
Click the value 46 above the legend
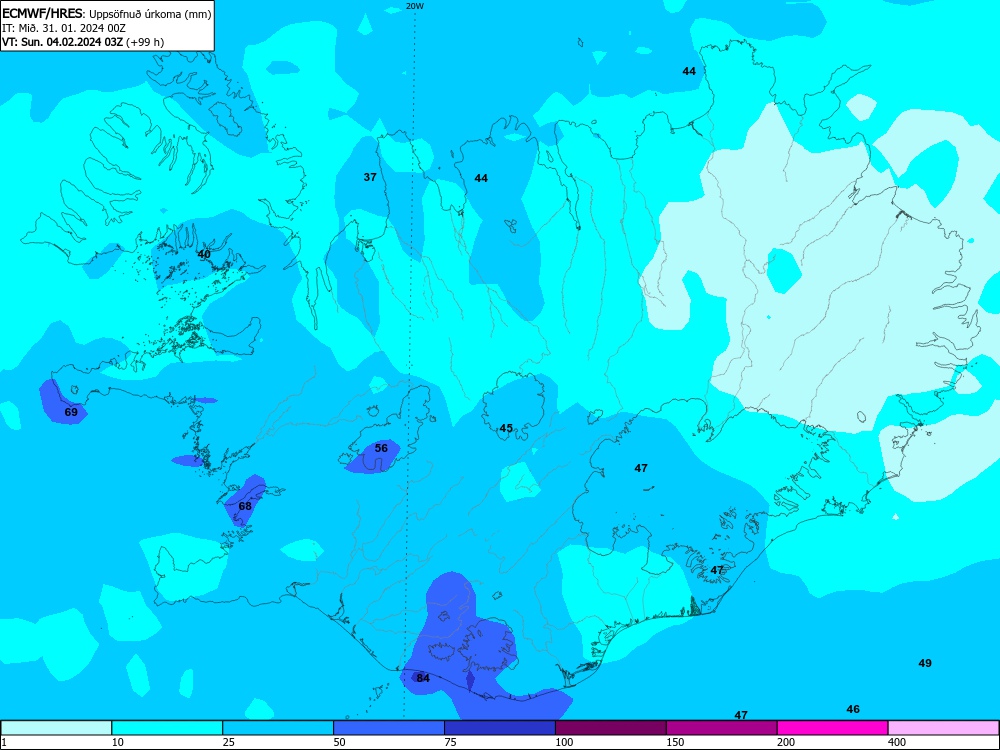click(853, 709)
